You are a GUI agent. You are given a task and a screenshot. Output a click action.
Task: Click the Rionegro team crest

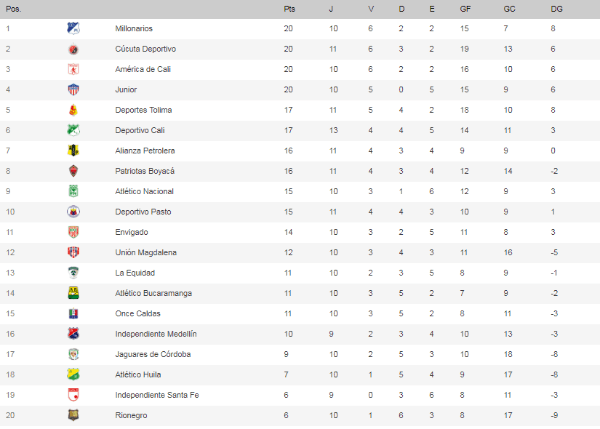click(73, 416)
